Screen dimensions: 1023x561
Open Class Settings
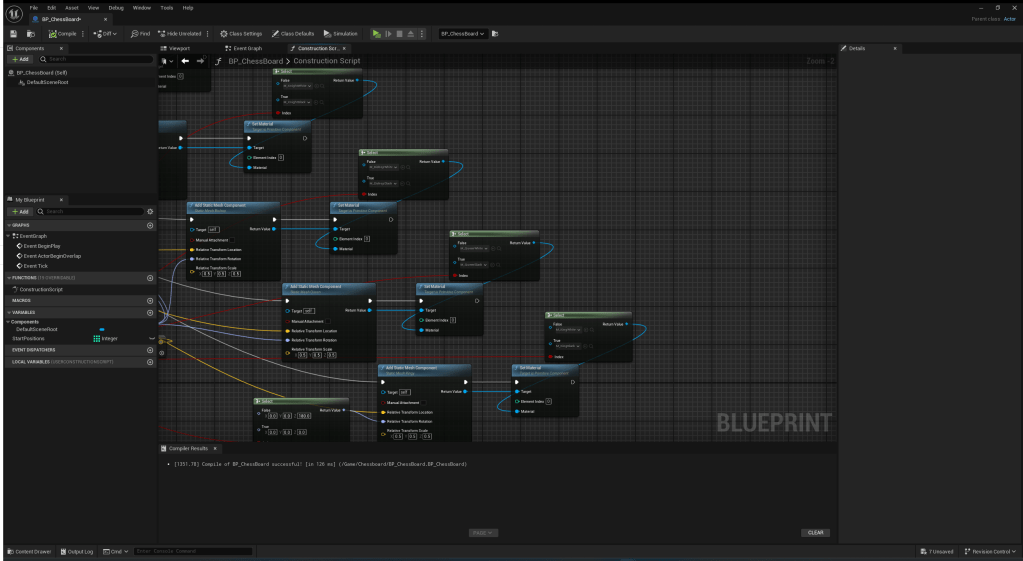click(240, 33)
